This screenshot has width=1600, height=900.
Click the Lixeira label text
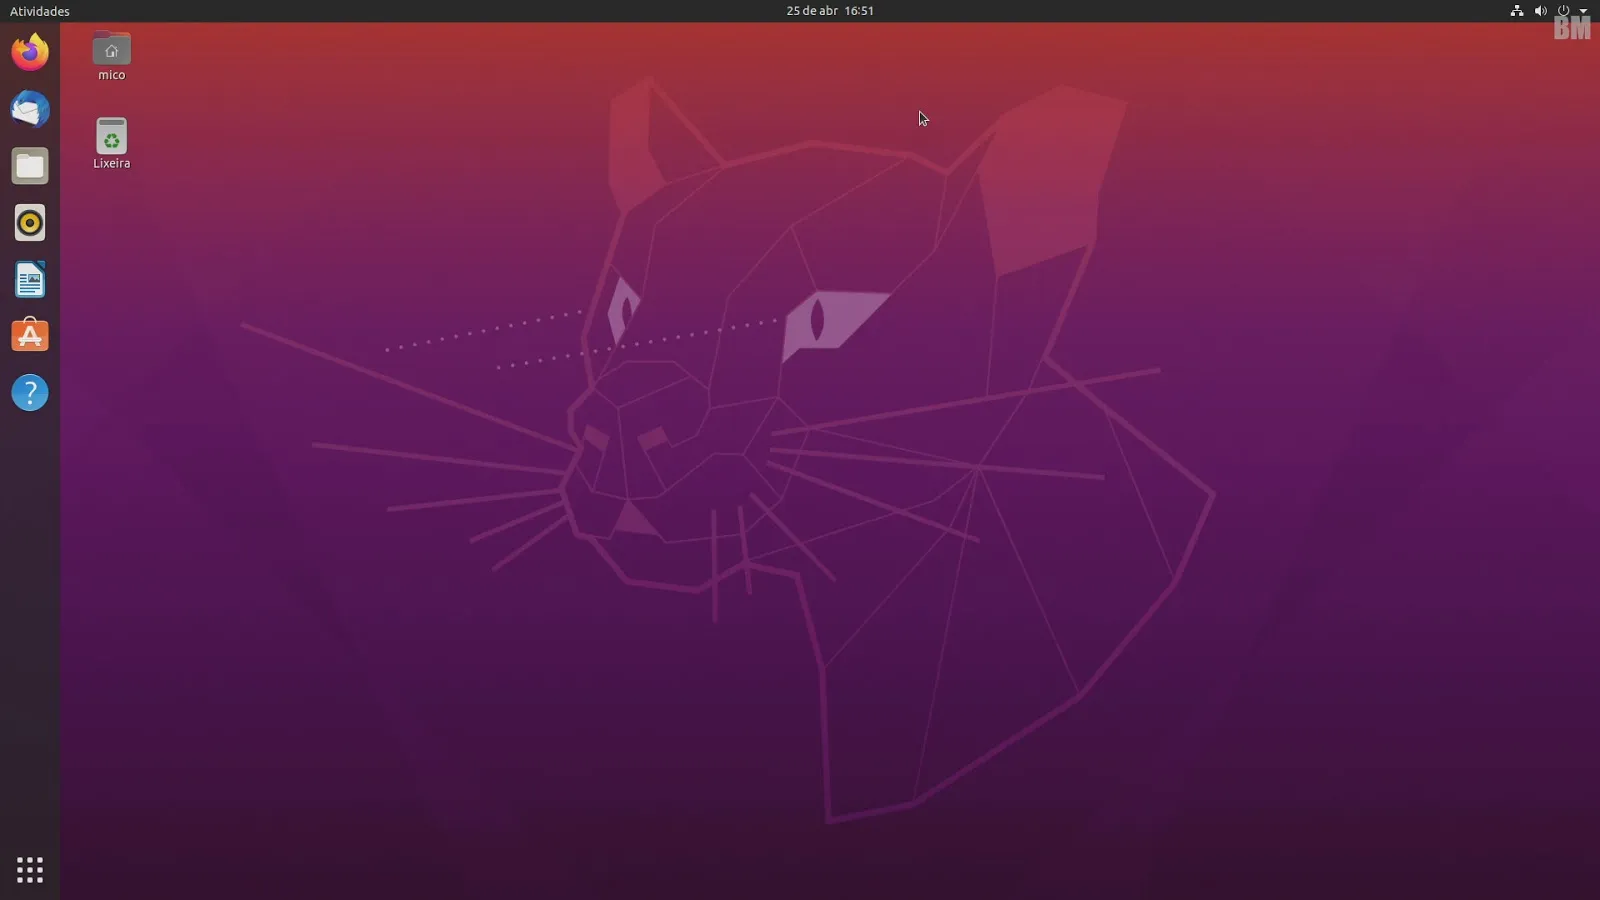click(111, 163)
